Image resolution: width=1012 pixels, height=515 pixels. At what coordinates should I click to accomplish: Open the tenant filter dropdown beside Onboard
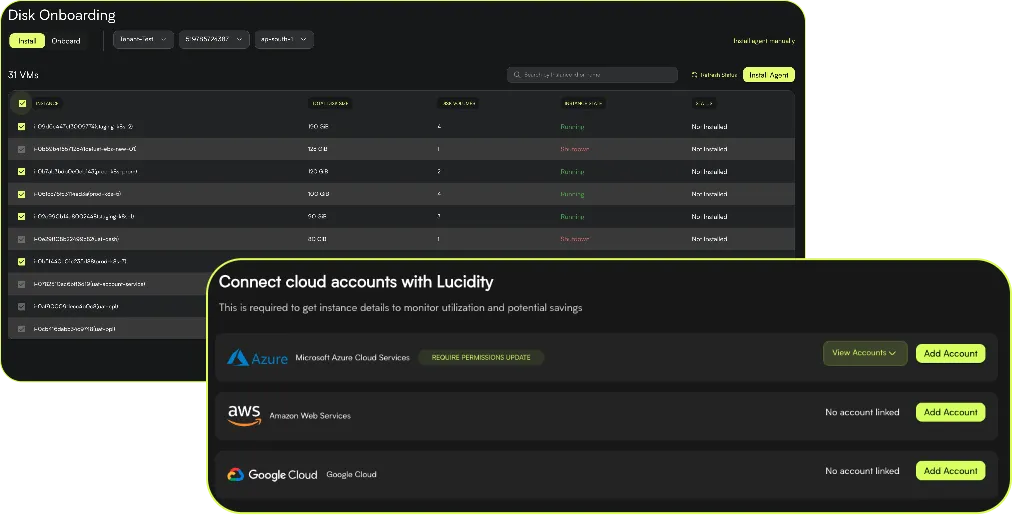pos(143,39)
